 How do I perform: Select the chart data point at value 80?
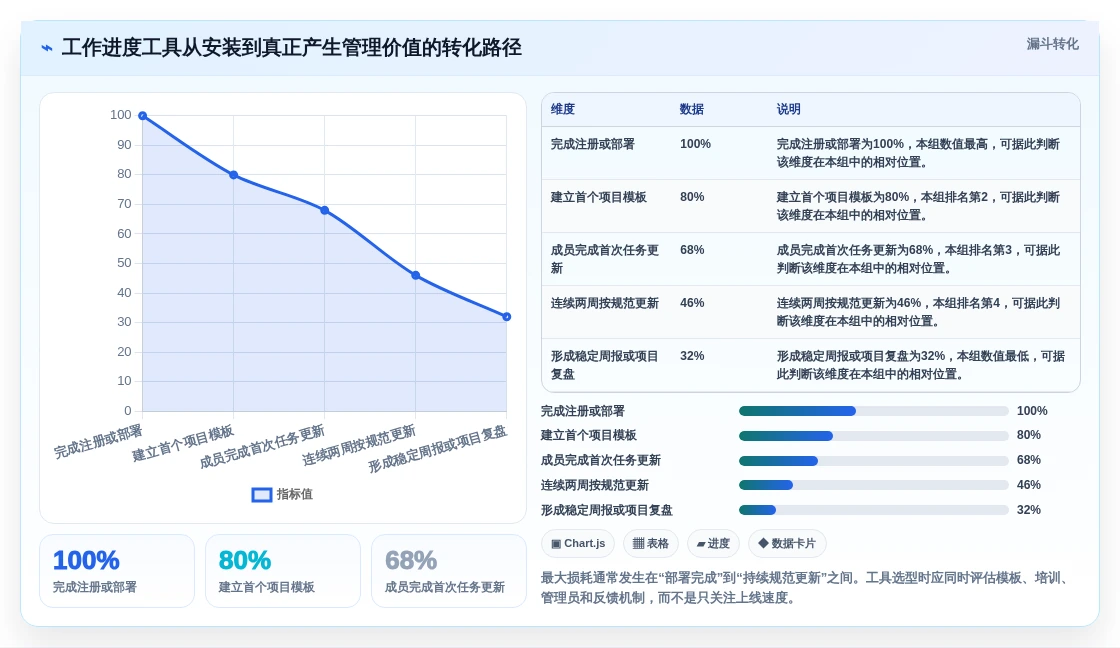tap(234, 175)
